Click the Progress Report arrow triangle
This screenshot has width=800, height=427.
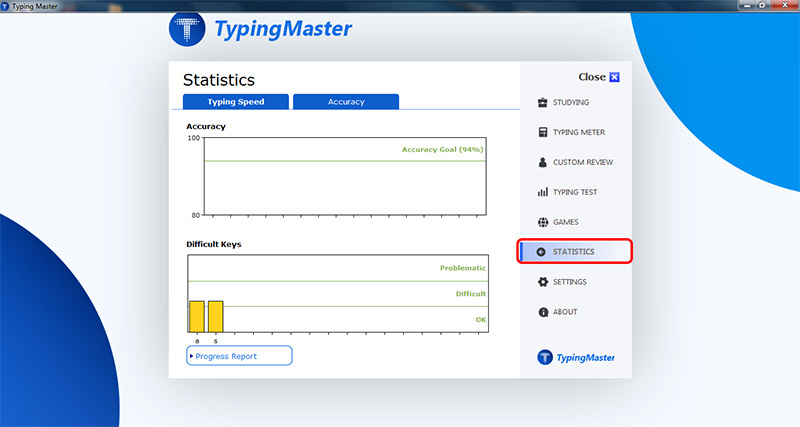click(x=191, y=356)
